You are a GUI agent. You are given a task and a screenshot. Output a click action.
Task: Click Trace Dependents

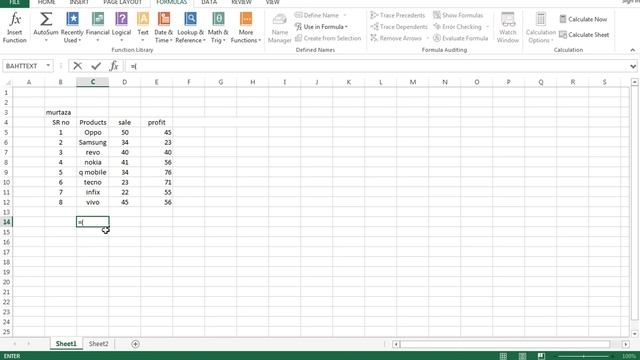pyautogui.click(x=399, y=27)
